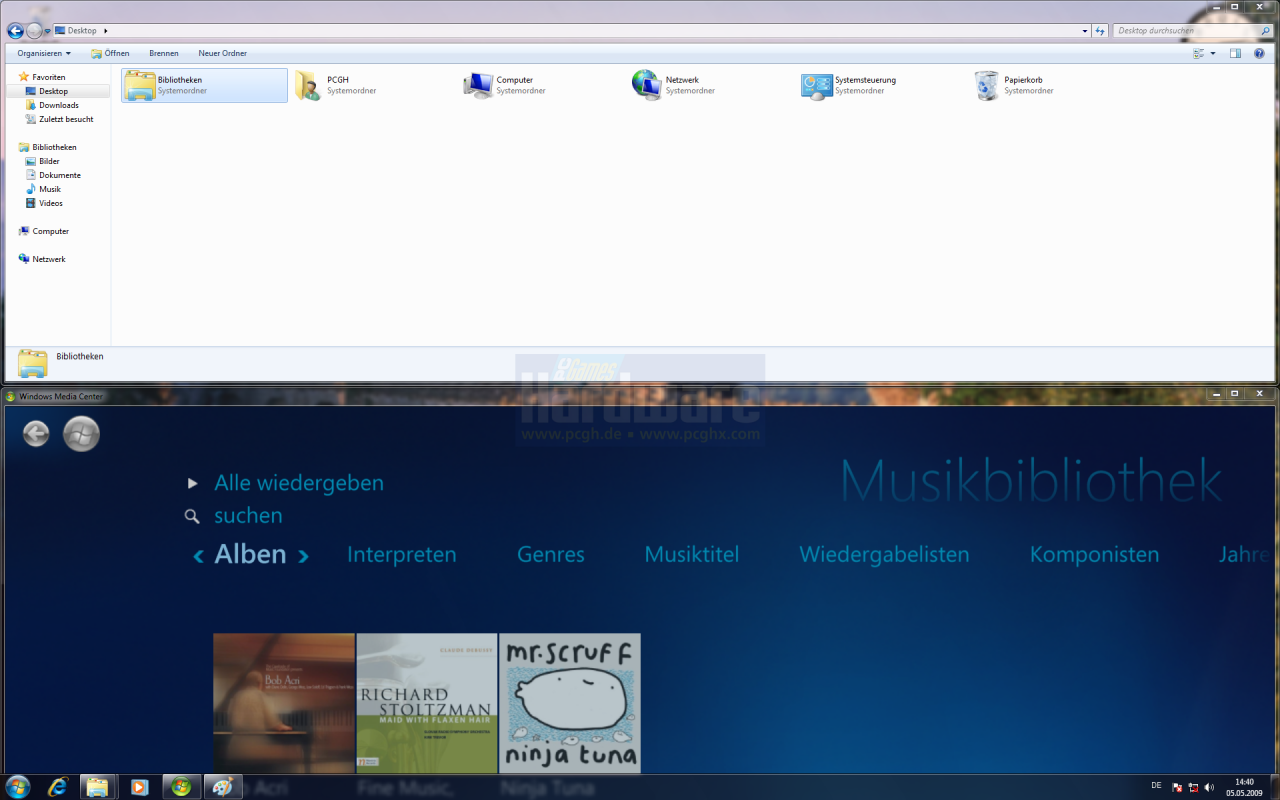Switch to the Musiktitel category
Viewport: 1280px width, 800px height.
click(x=692, y=555)
